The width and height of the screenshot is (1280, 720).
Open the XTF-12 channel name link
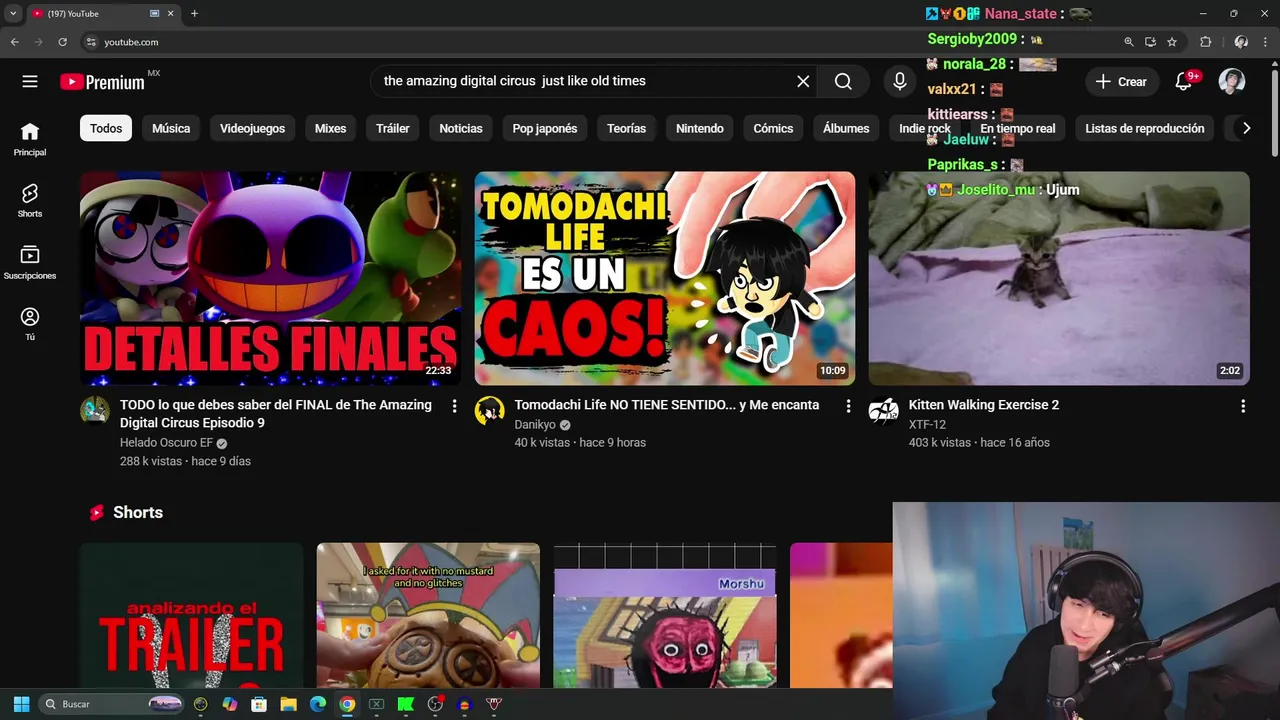927,425
